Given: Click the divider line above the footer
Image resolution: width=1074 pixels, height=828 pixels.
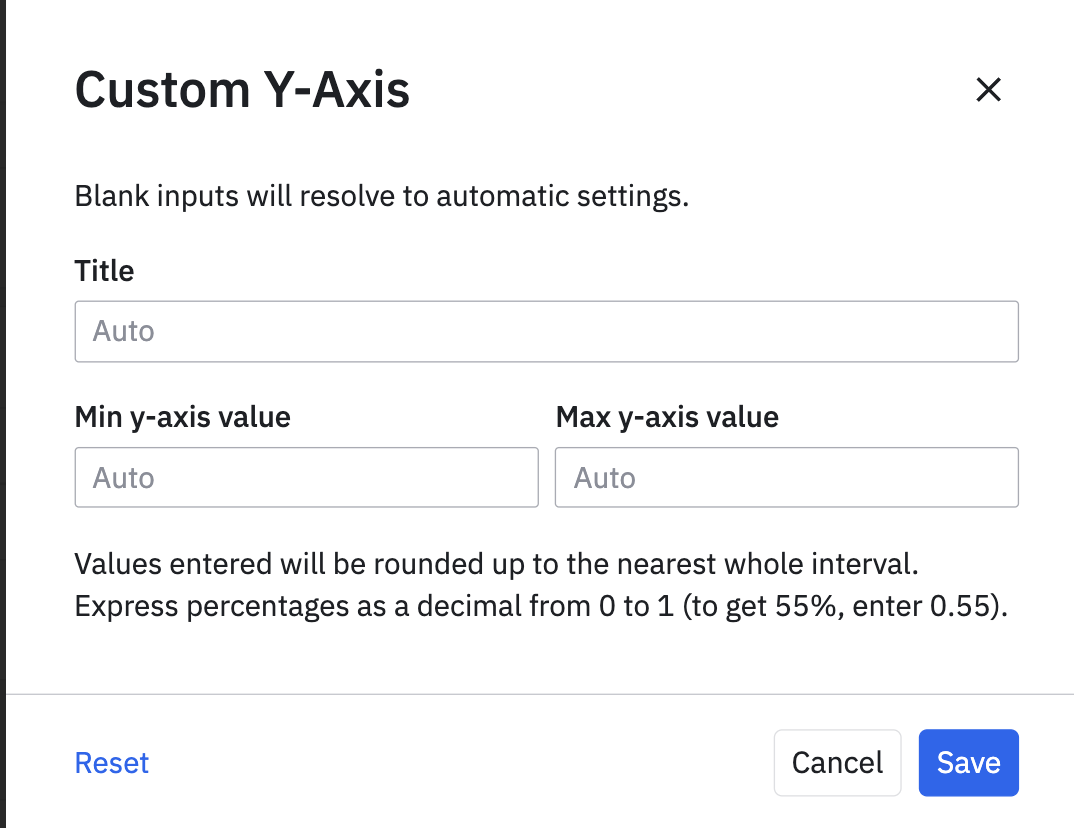Looking at the screenshot, I should coord(540,694).
